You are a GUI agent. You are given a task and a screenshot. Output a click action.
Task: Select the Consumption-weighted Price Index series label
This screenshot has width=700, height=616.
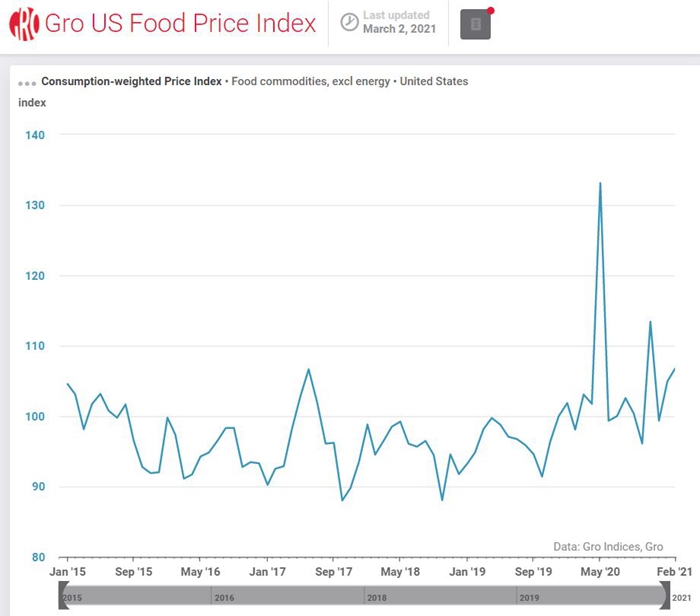(x=131, y=81)
